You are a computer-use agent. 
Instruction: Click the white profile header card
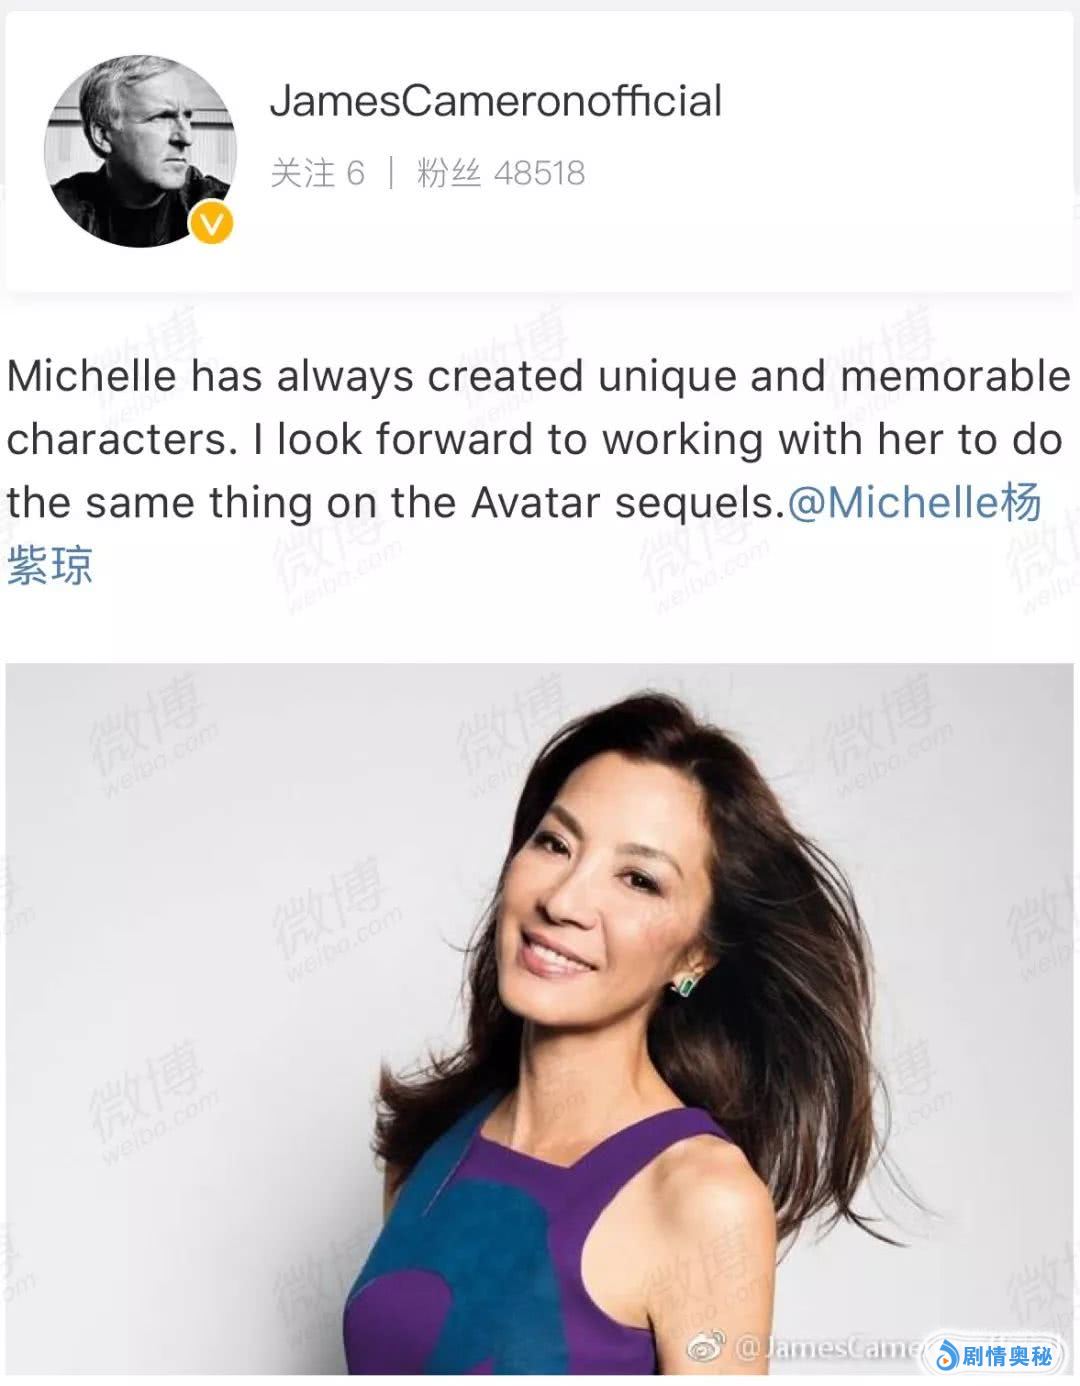[x=540, y=152]
